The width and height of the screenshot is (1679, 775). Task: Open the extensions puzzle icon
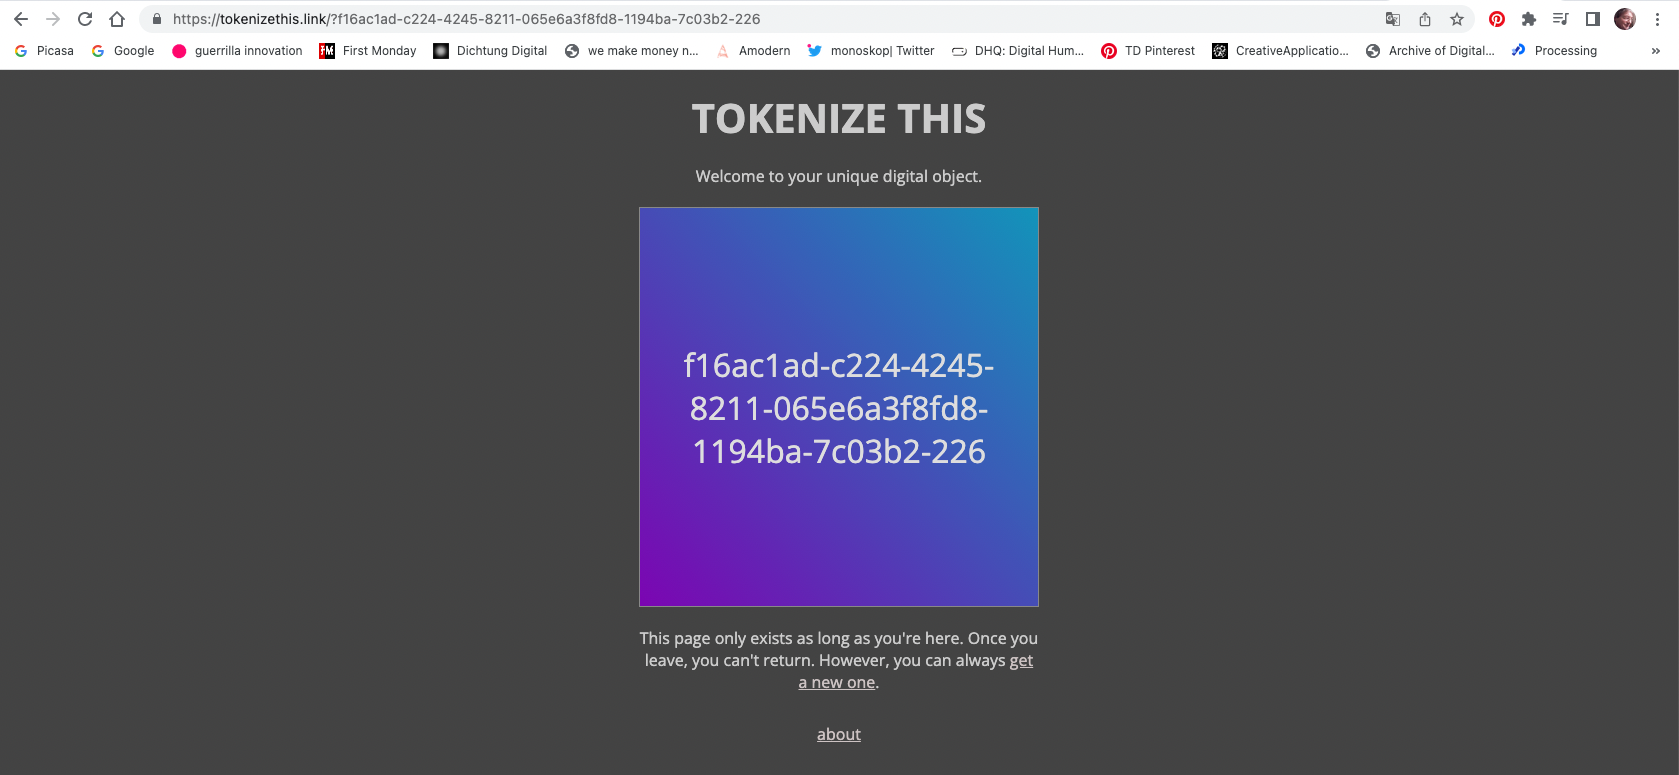1529,19
